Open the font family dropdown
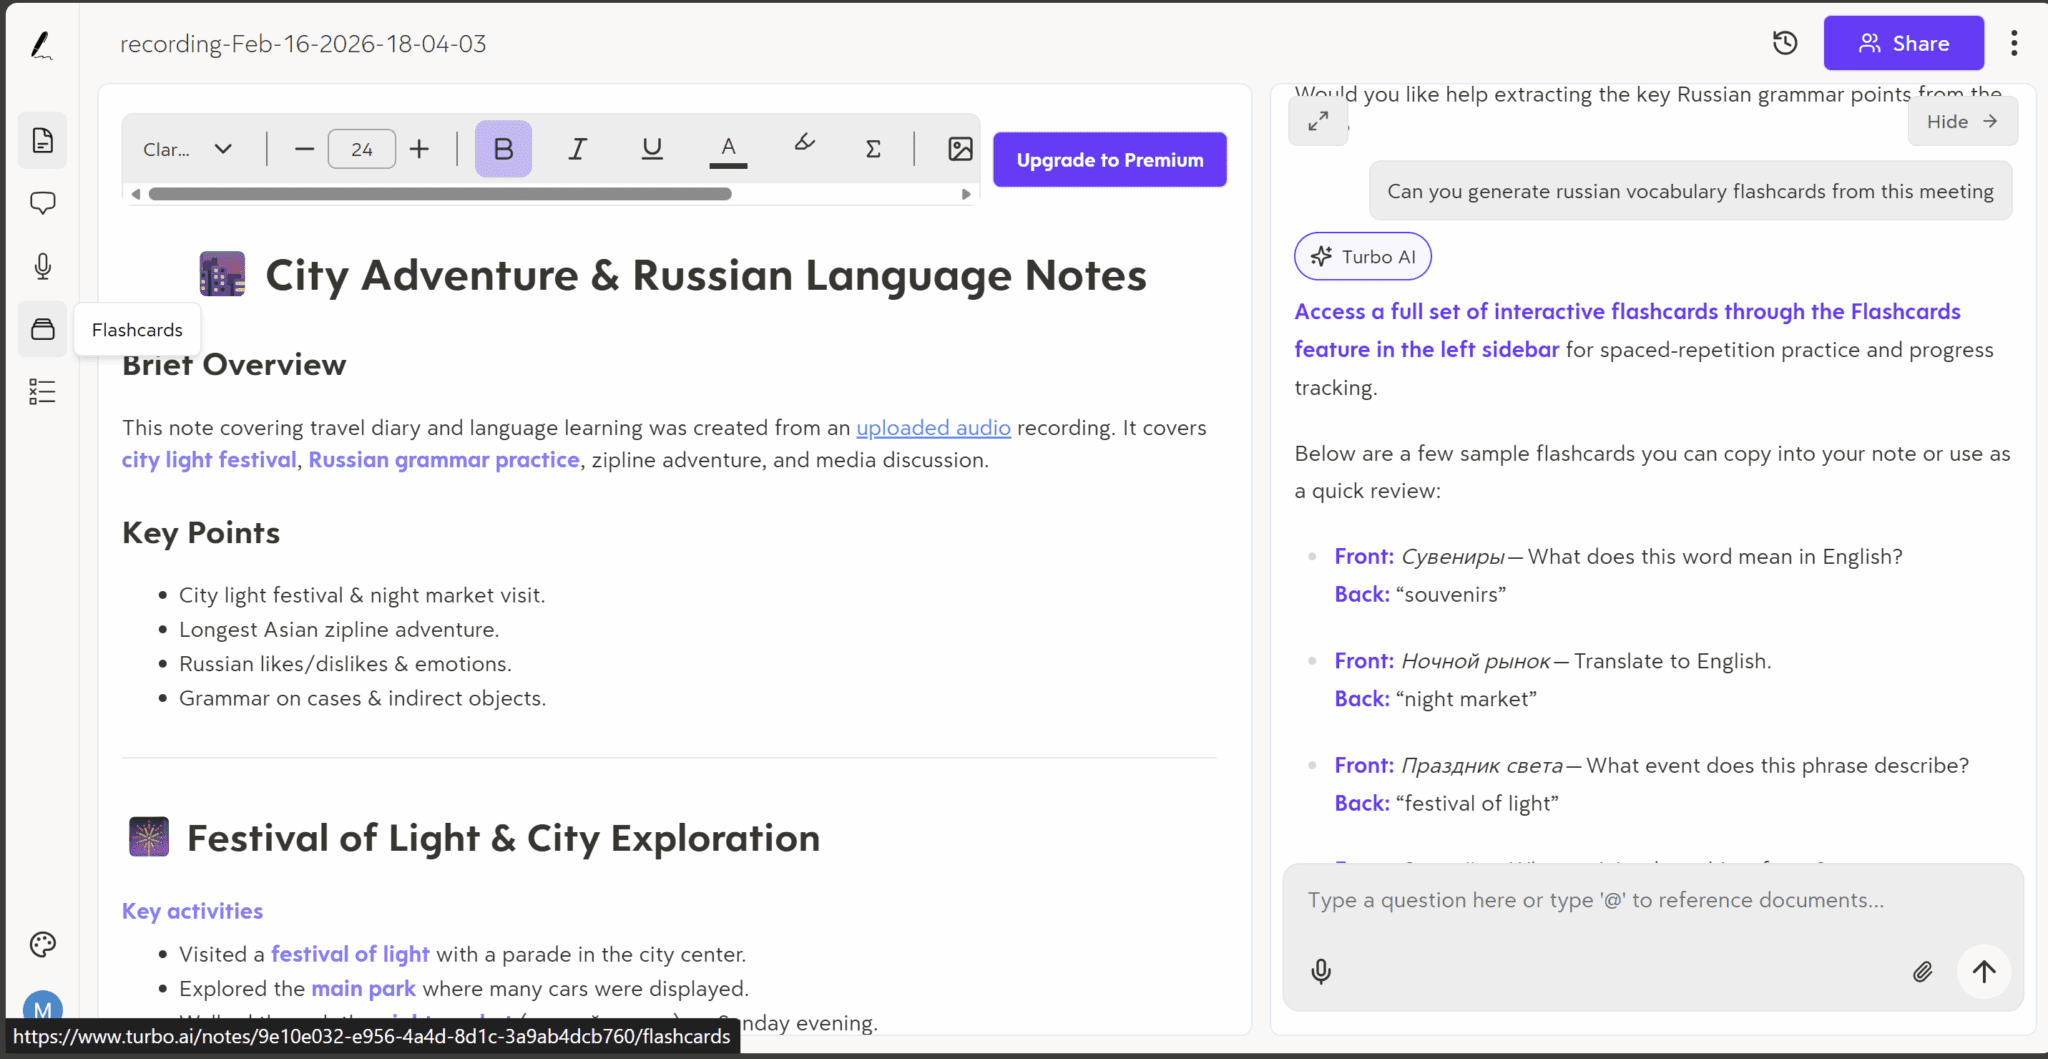2048x1059 pixels. click(188, 148)
